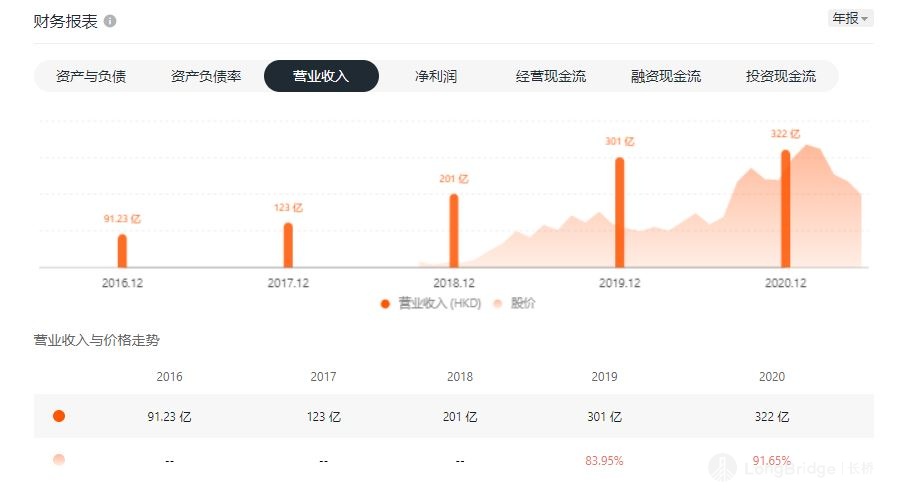
Task: Click the orange revenue dot in table row
Action: coord(58,416)
